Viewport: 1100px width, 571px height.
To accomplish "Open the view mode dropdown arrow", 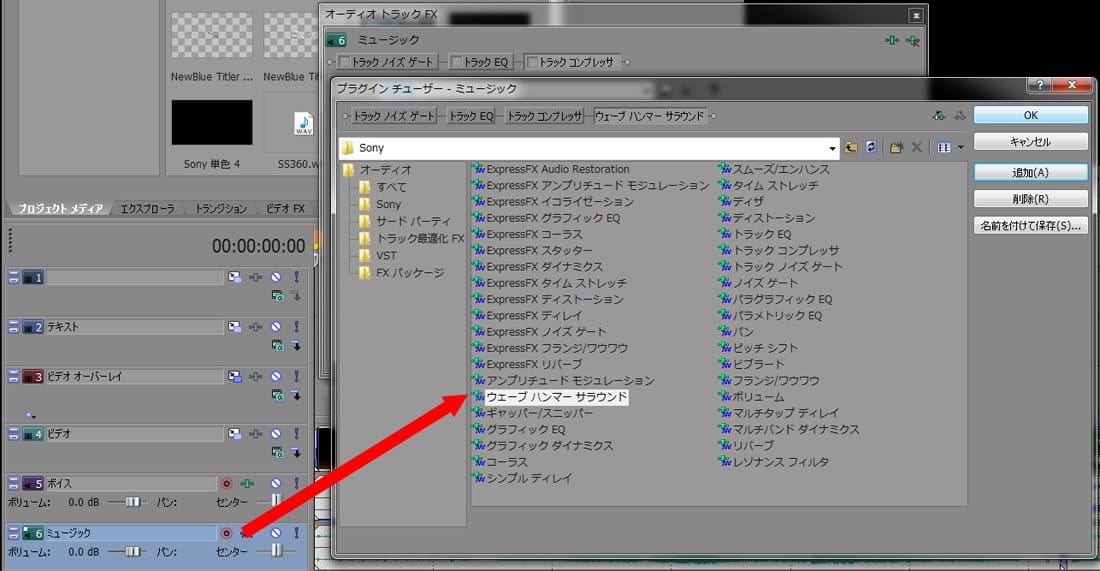I will 961,147.
